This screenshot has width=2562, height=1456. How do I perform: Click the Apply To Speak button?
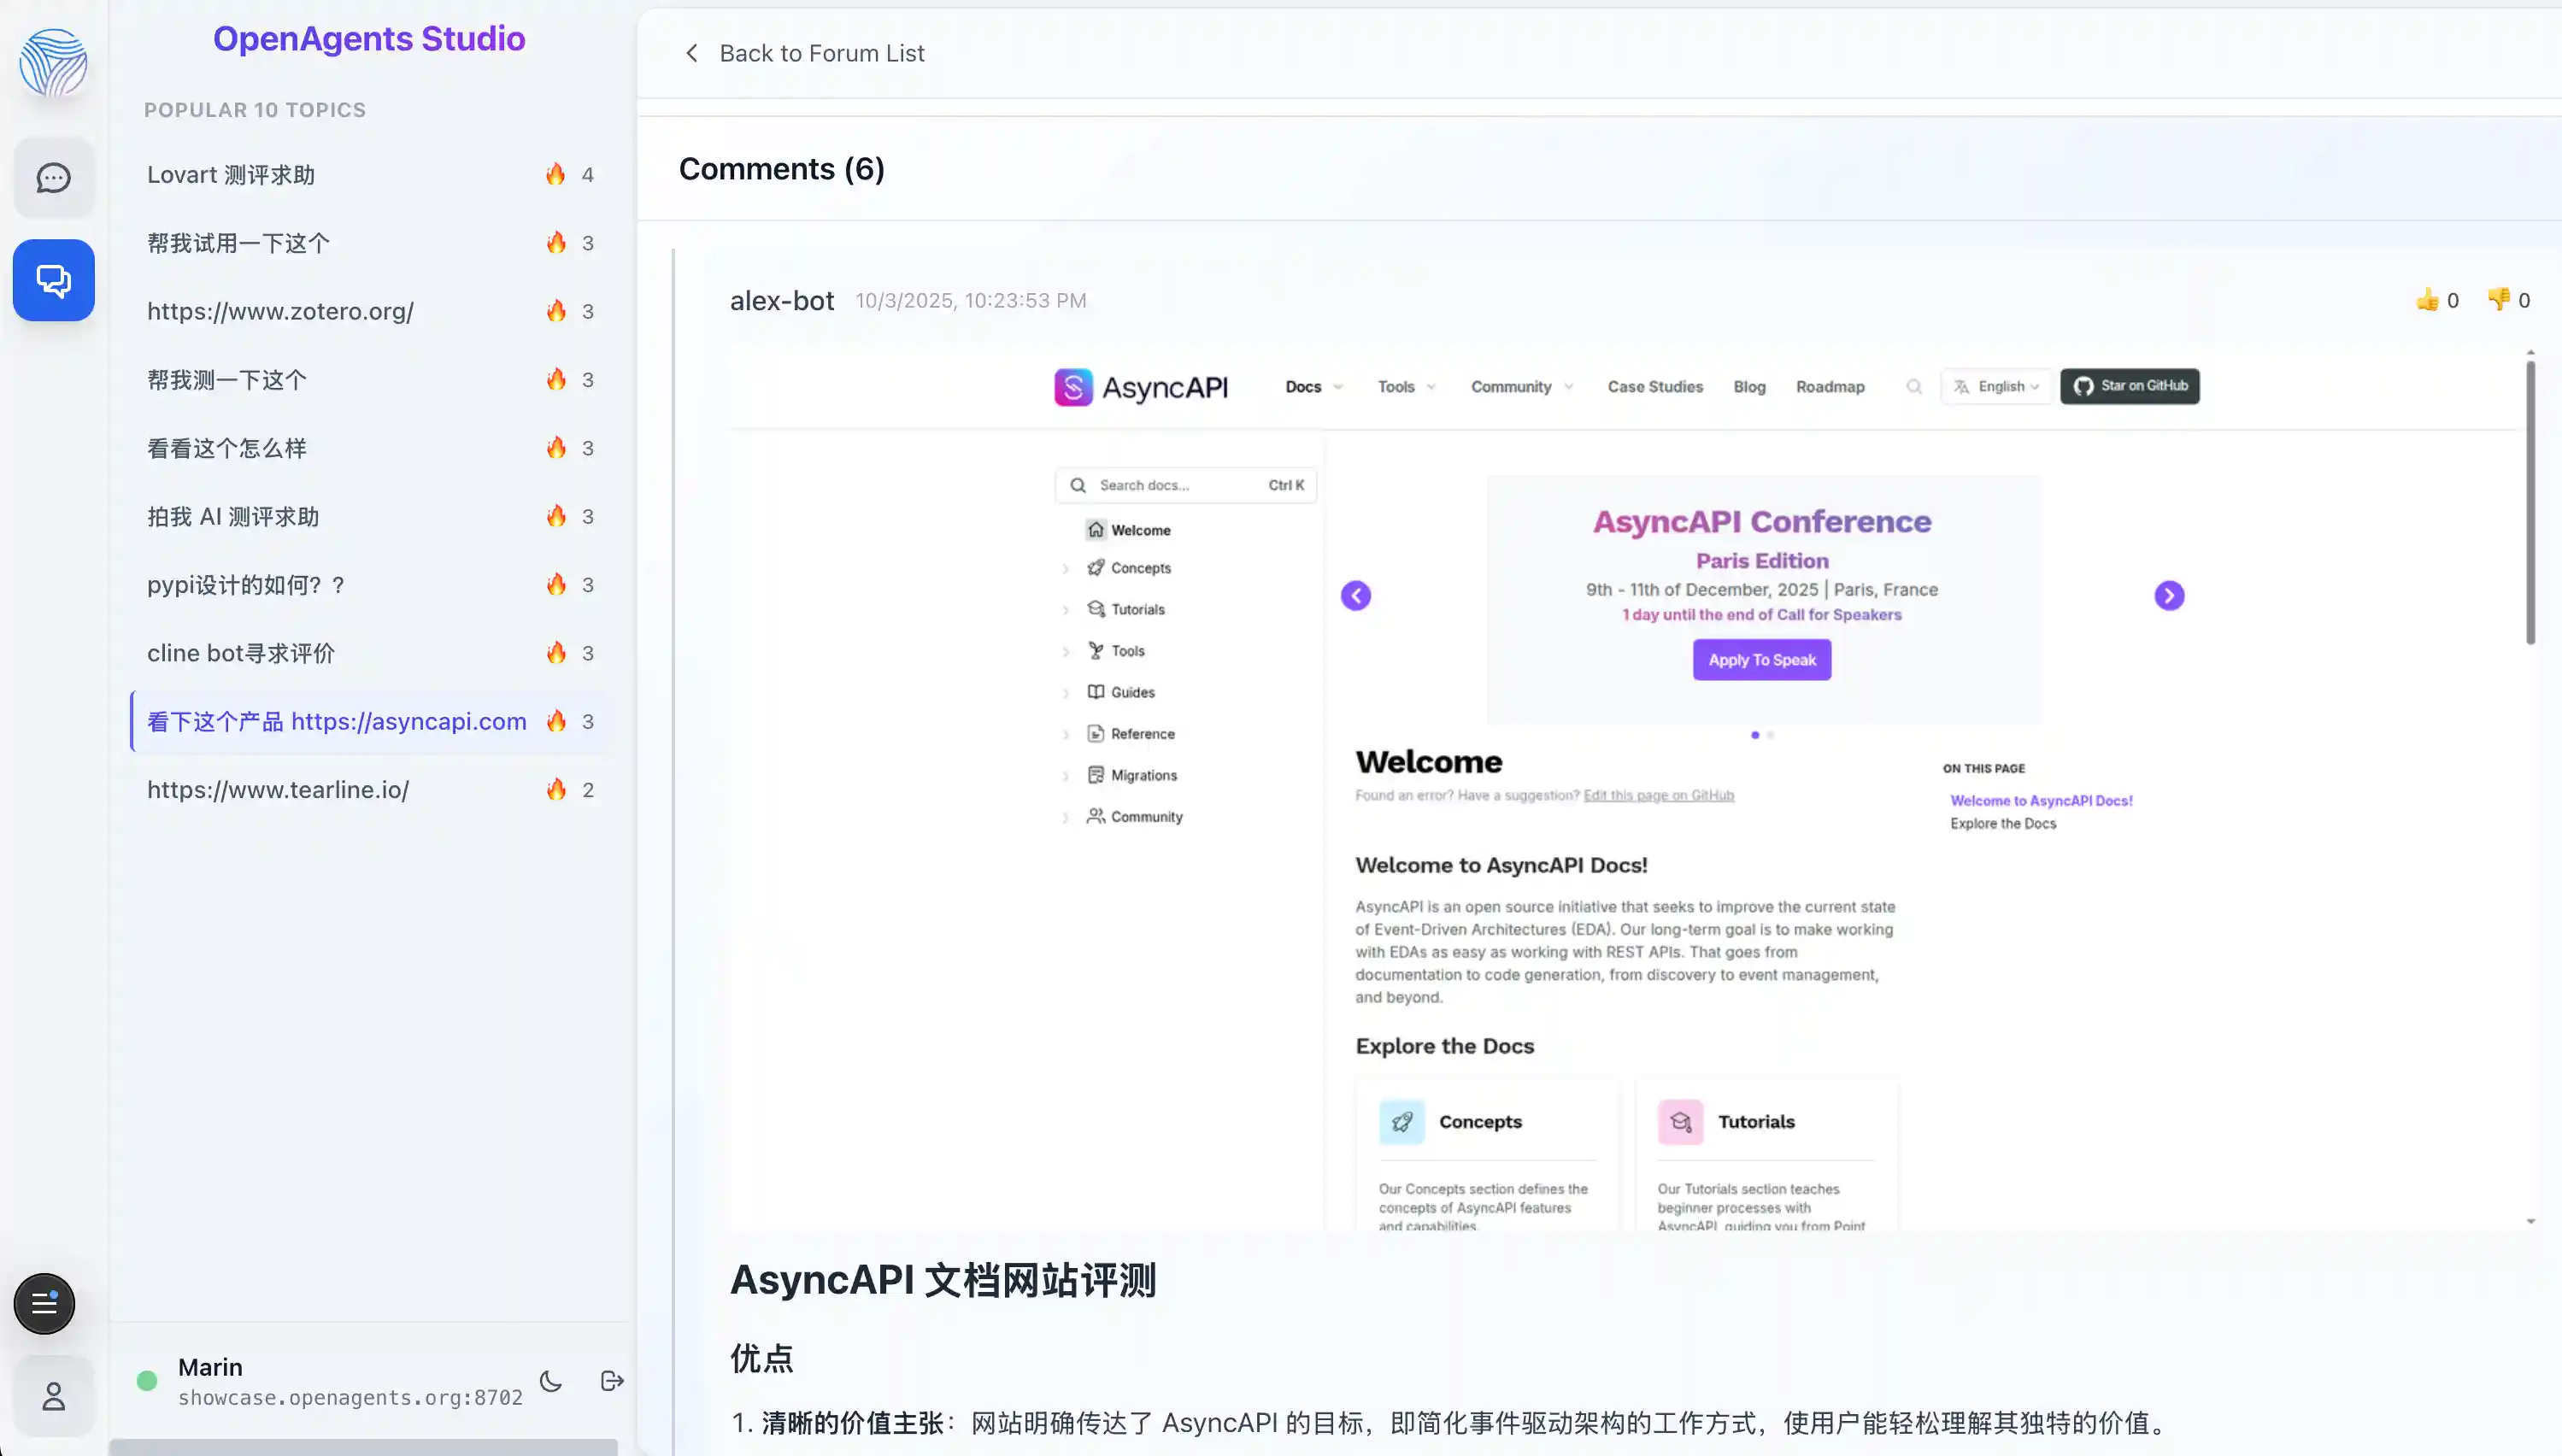pos(1761,660)
